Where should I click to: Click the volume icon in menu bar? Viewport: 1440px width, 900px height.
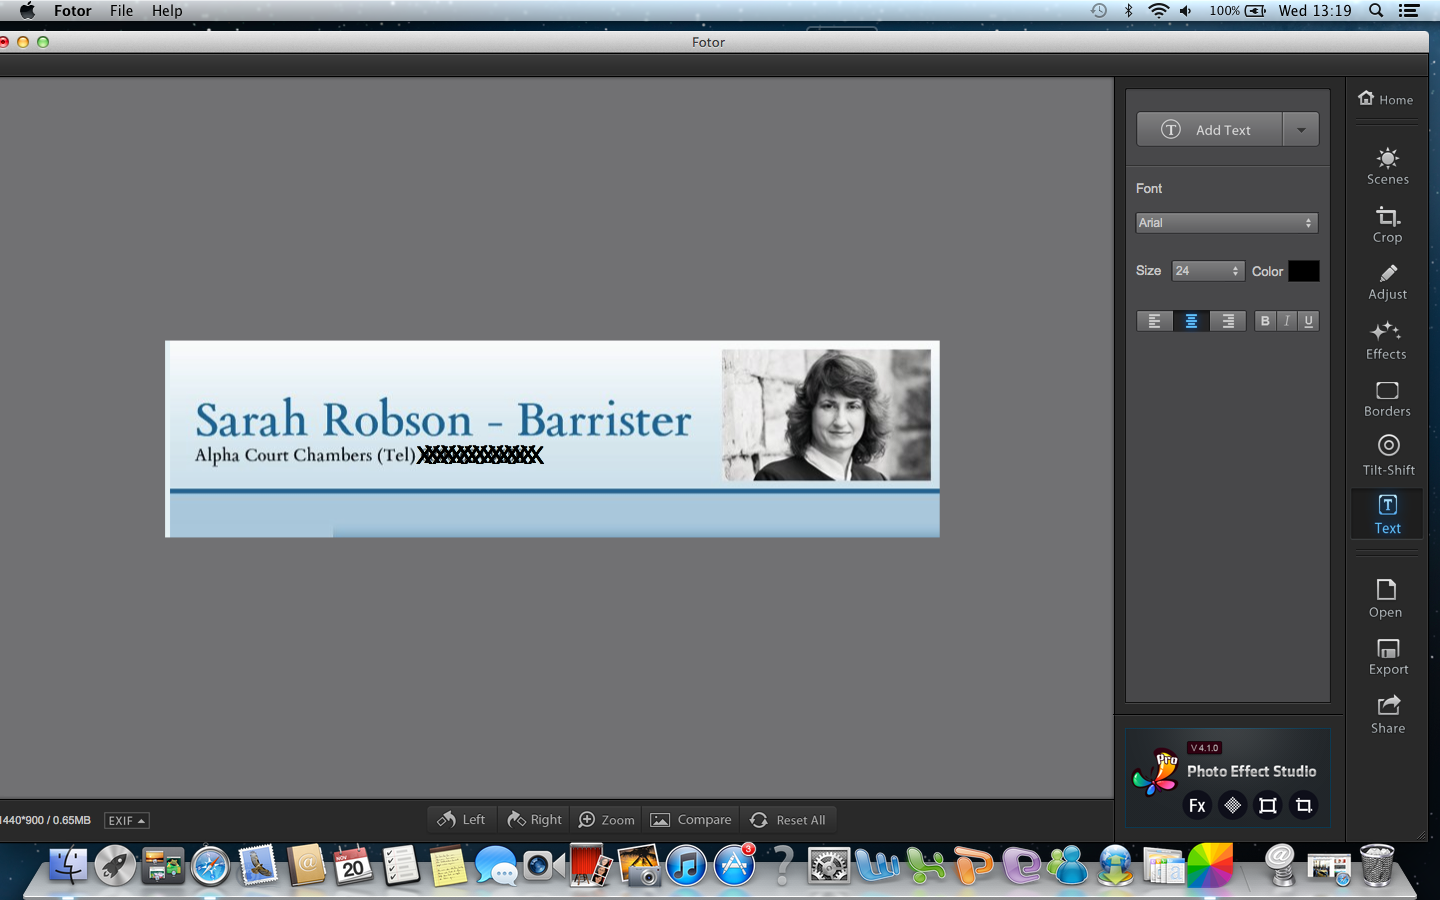[x=1186, y=11]
